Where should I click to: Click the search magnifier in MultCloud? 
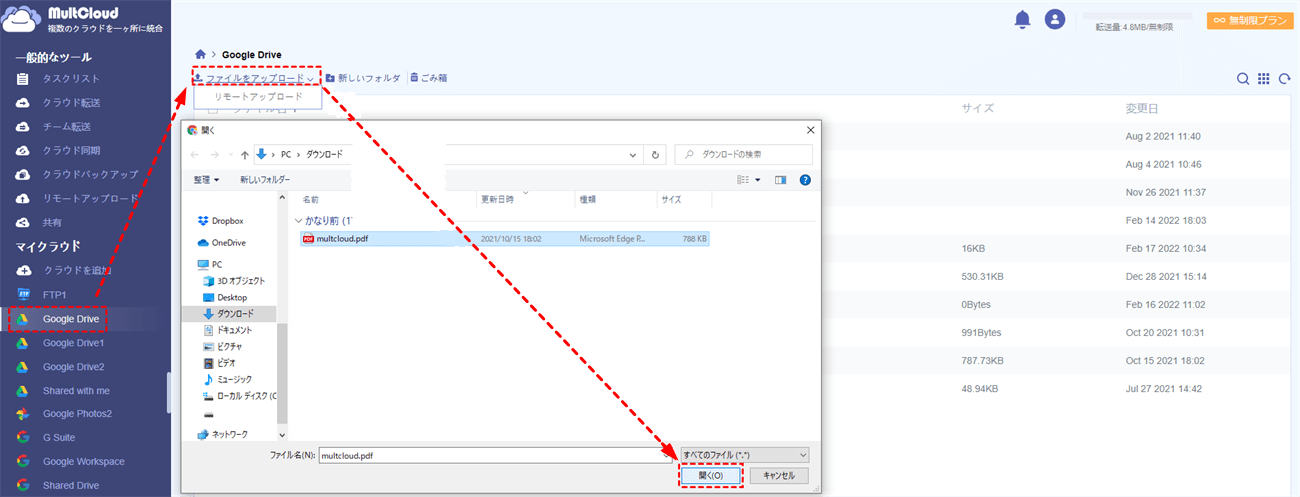[1243, 79]
